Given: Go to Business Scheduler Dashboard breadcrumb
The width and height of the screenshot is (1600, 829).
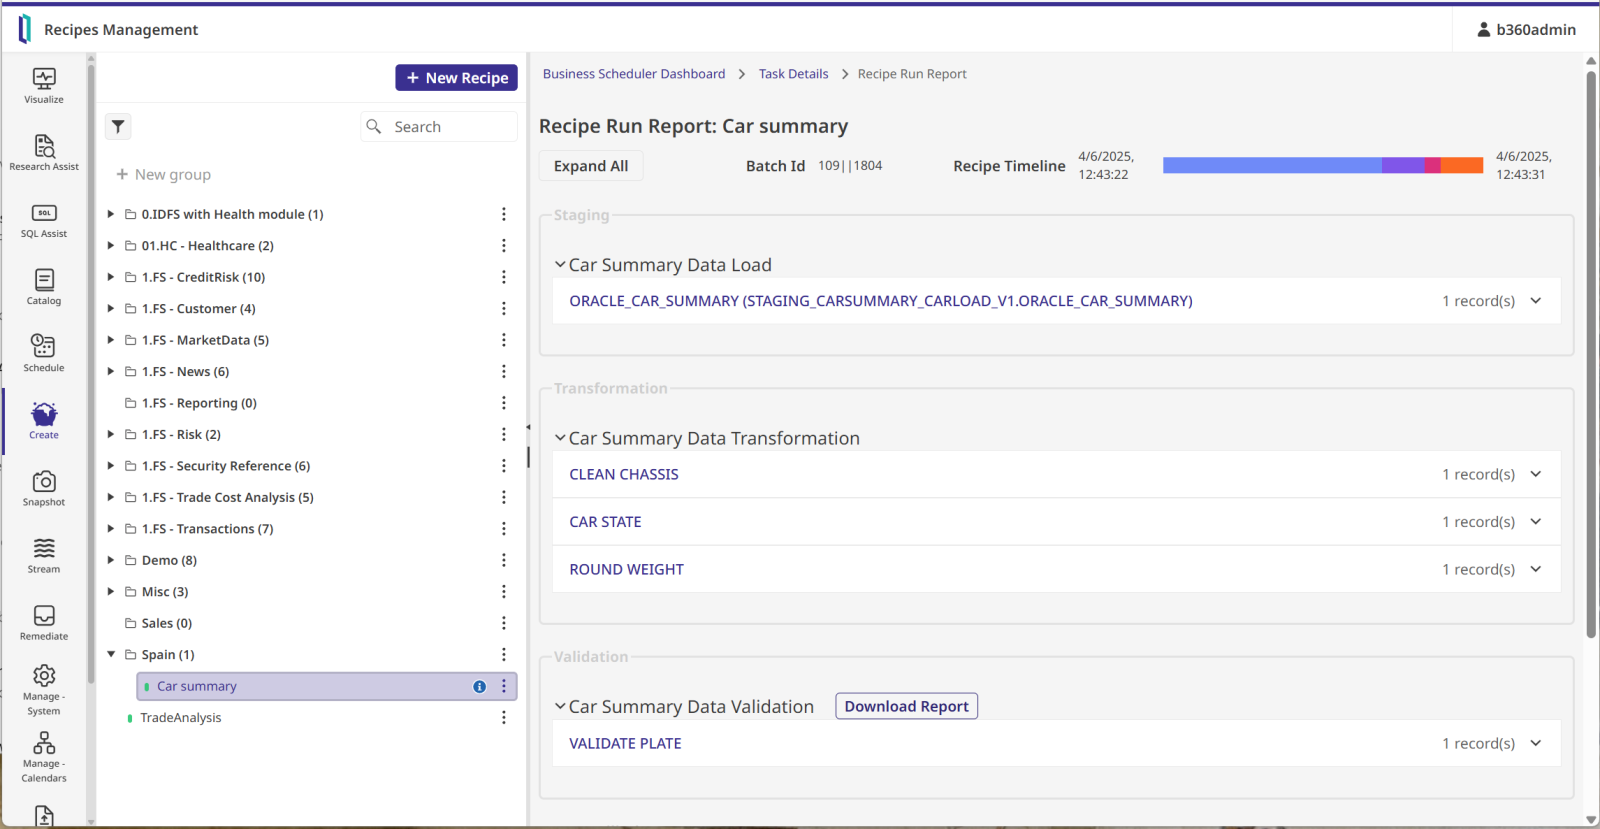Looking at the screenshot, I should pos(633,74).
